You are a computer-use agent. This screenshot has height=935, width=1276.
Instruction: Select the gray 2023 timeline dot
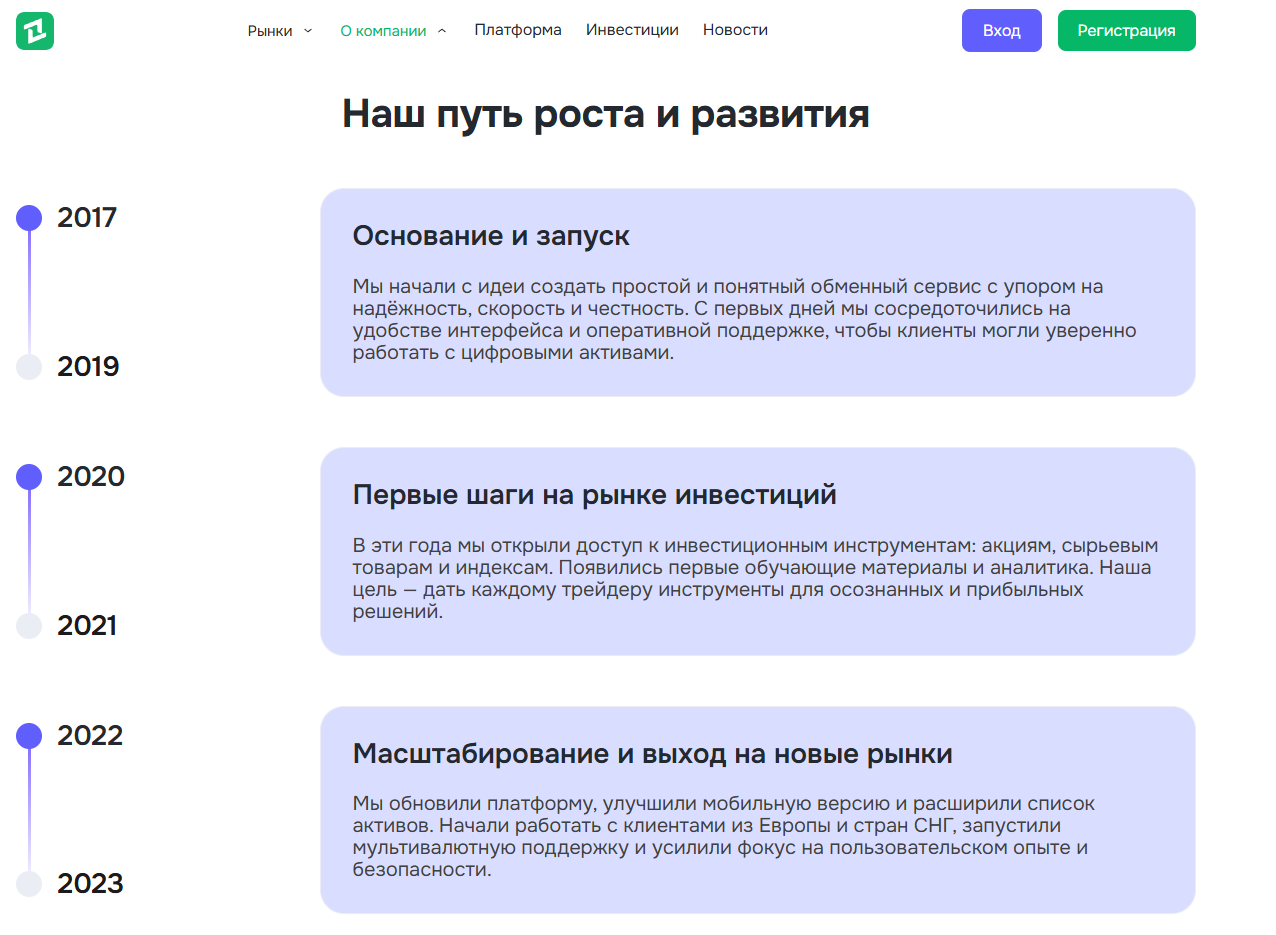tap(28, 883)
